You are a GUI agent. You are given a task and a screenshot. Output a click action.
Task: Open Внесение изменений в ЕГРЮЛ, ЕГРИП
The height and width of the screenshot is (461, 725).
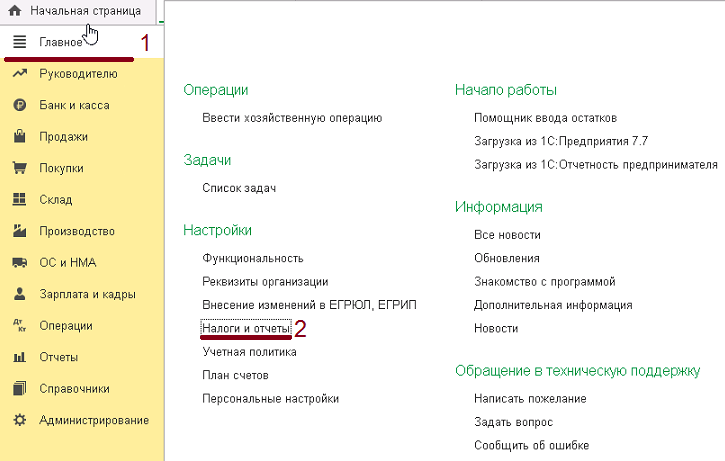coord(309,305)
